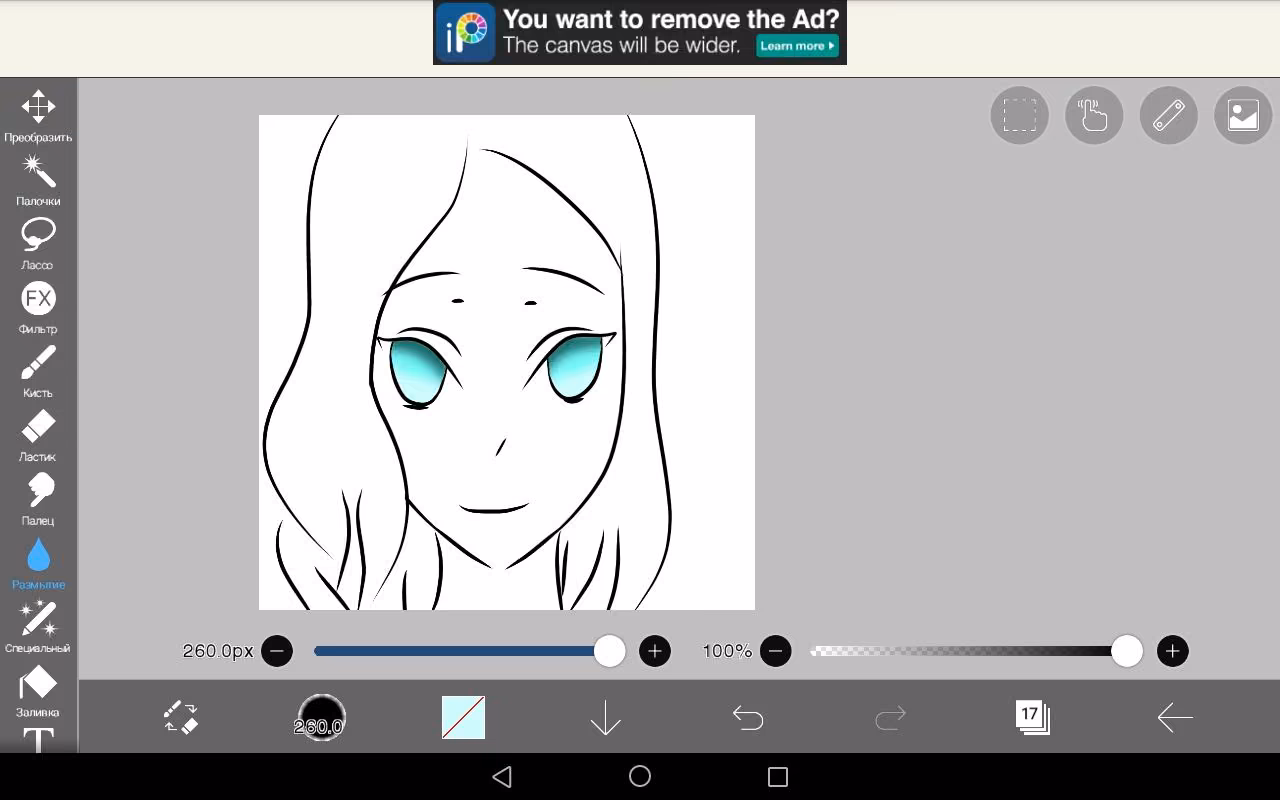The width and height of the screenshot is (1280, 800).
Task: Open the layers panel showing 17
Action: [x=1032, y=717]
